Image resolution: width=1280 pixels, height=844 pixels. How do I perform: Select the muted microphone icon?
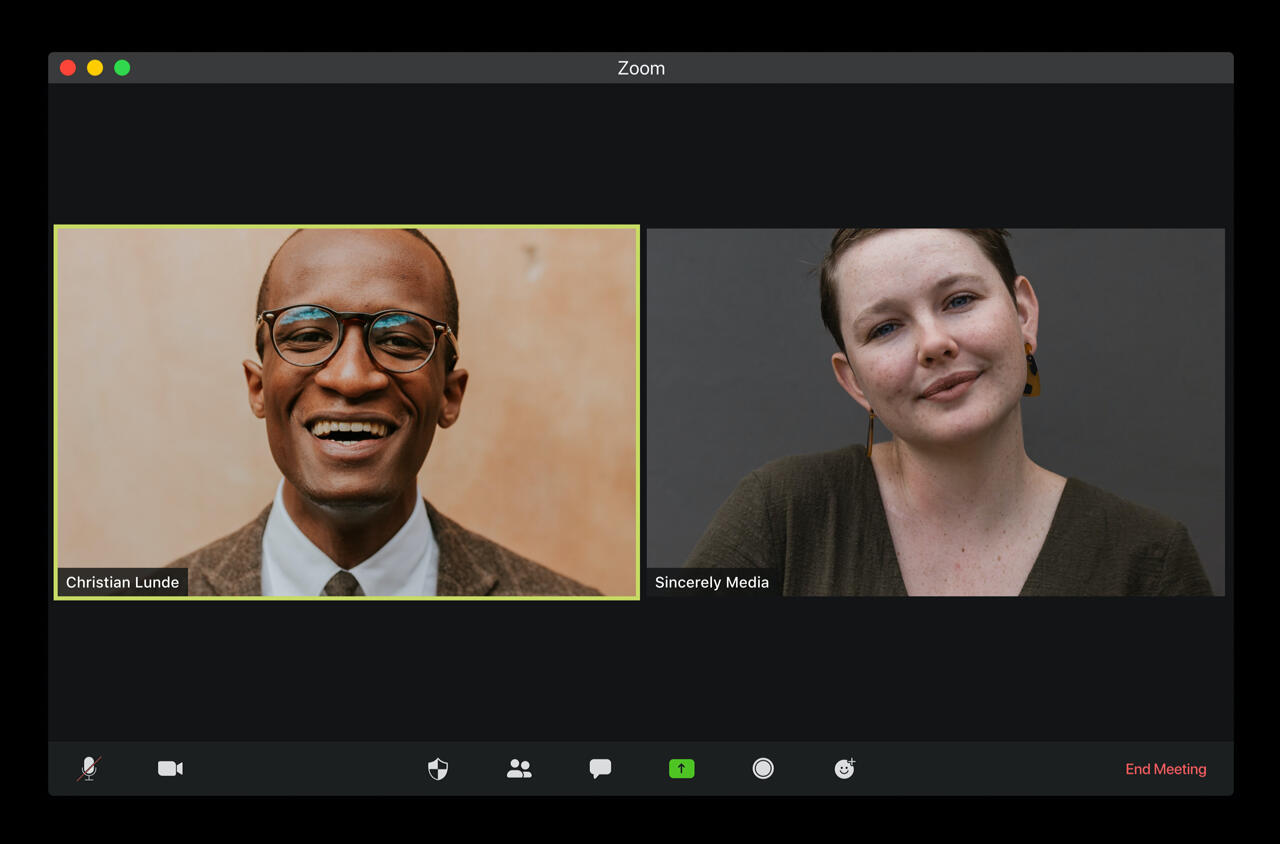click(x=87, y=768)
